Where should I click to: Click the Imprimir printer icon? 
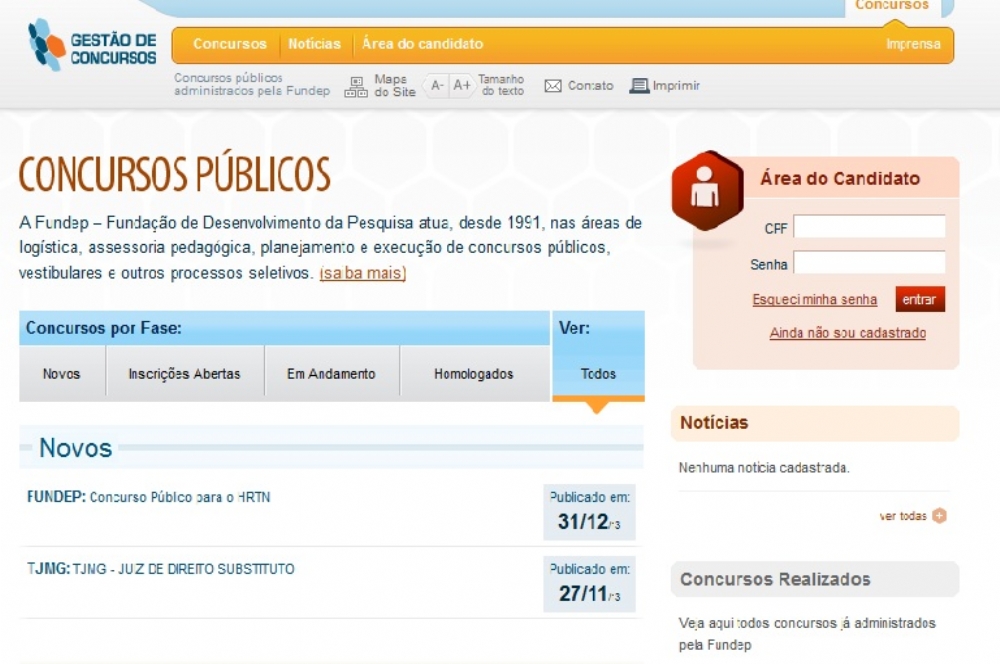pyautogui.click(x=639, y=86)
